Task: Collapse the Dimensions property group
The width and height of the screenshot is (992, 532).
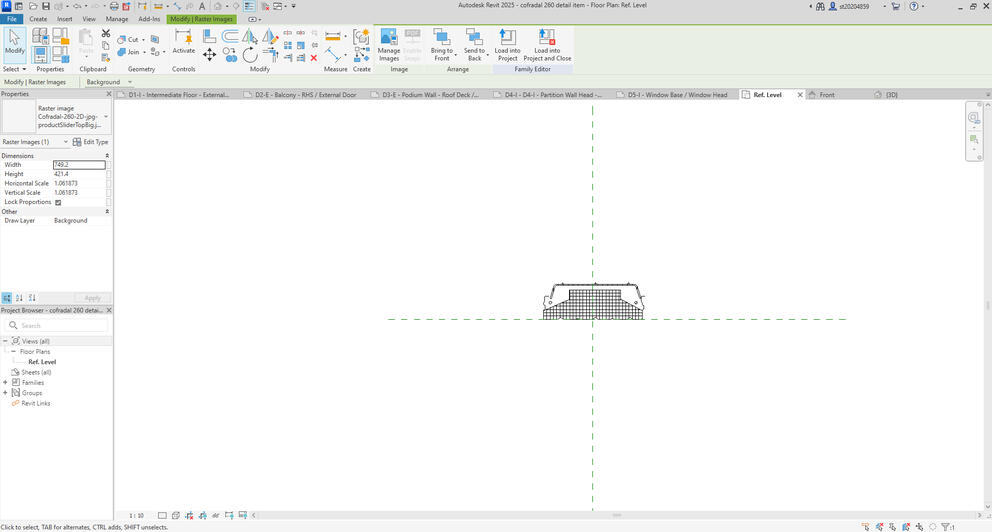Action: tap(107, 156)
